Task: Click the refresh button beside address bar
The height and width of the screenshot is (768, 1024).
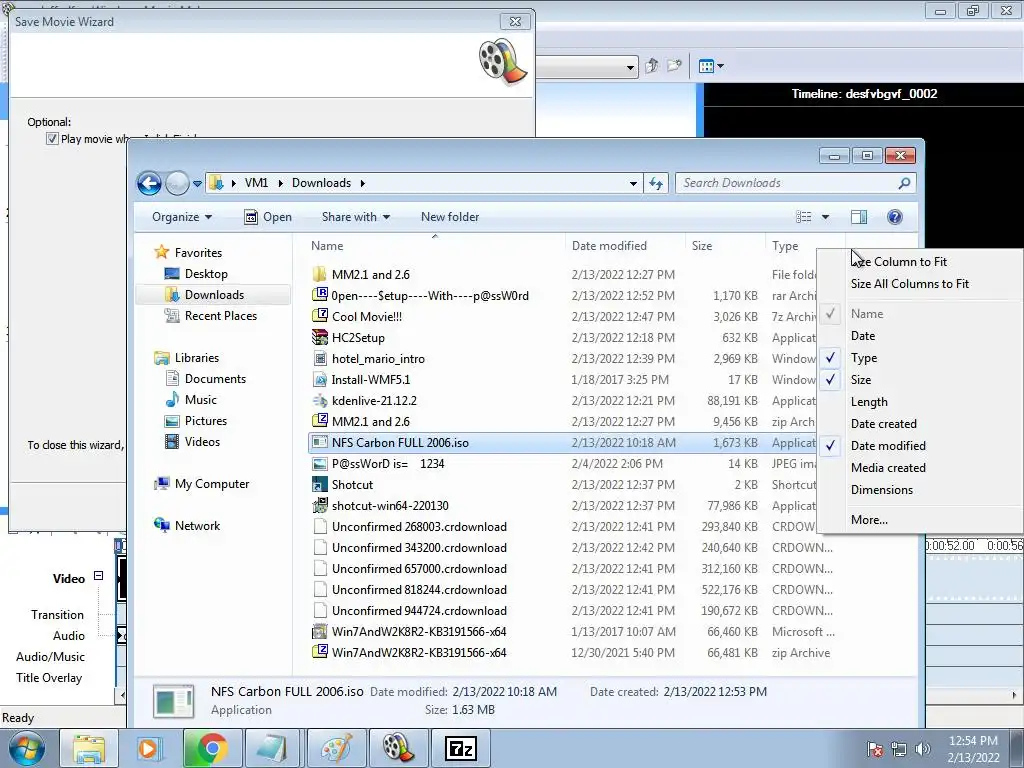Action: click(x=656, y=184)
